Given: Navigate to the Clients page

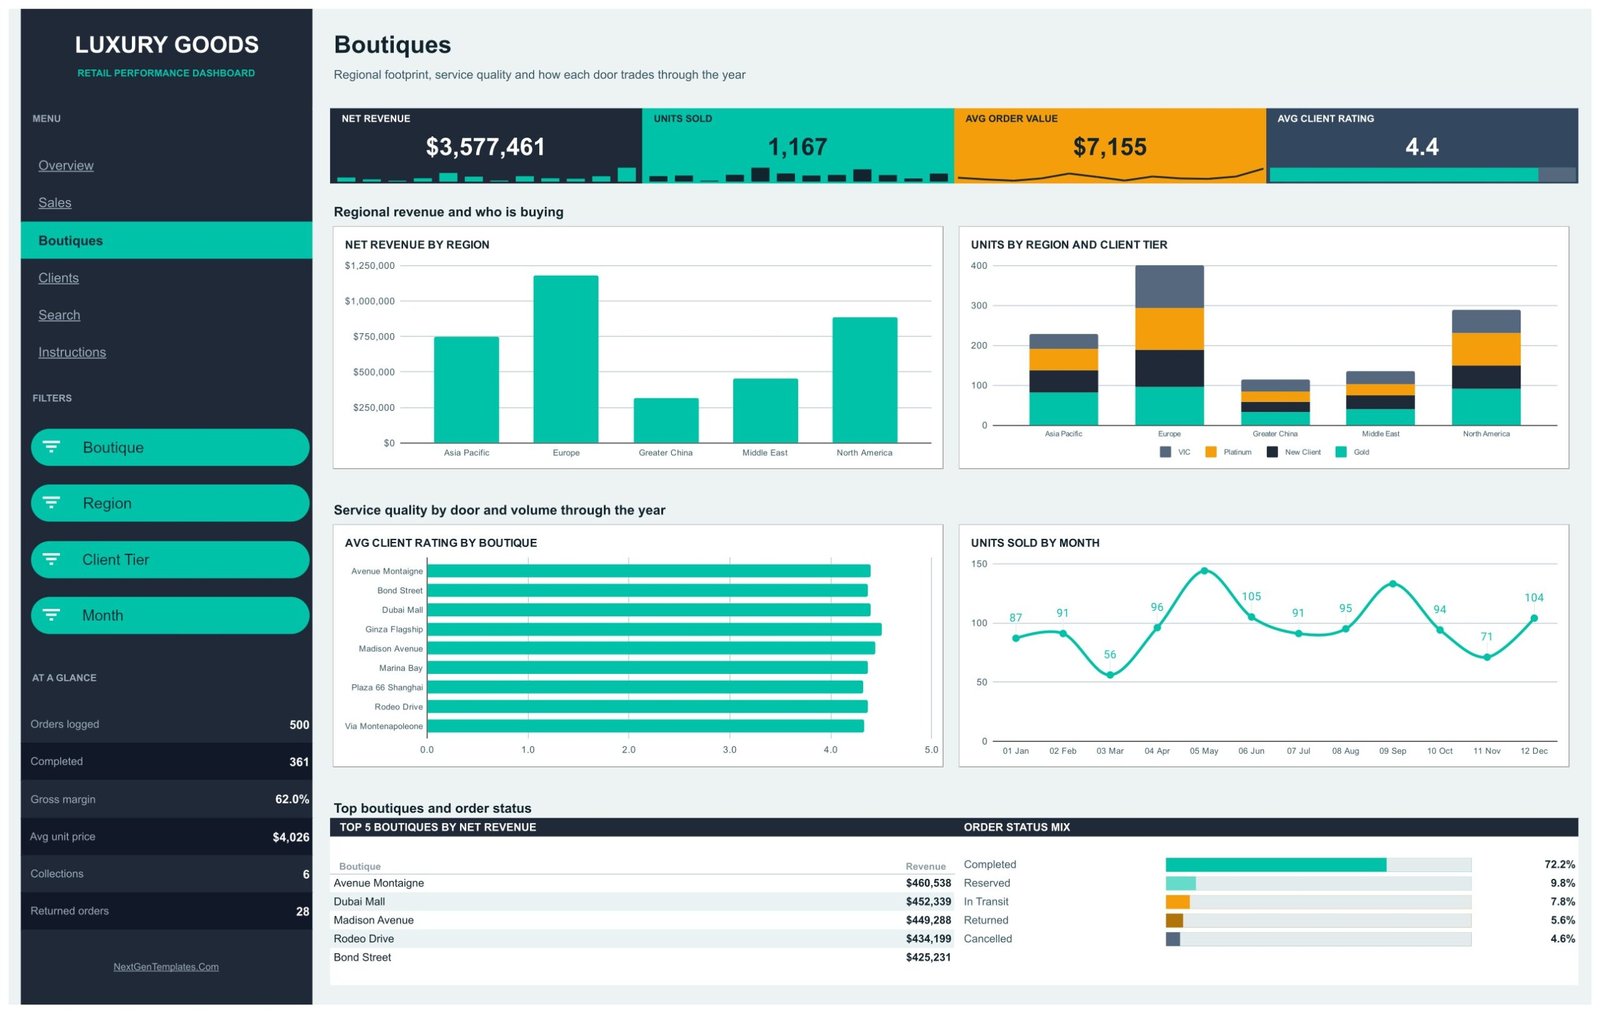Looking at the screenshot, I should [58, 277].
